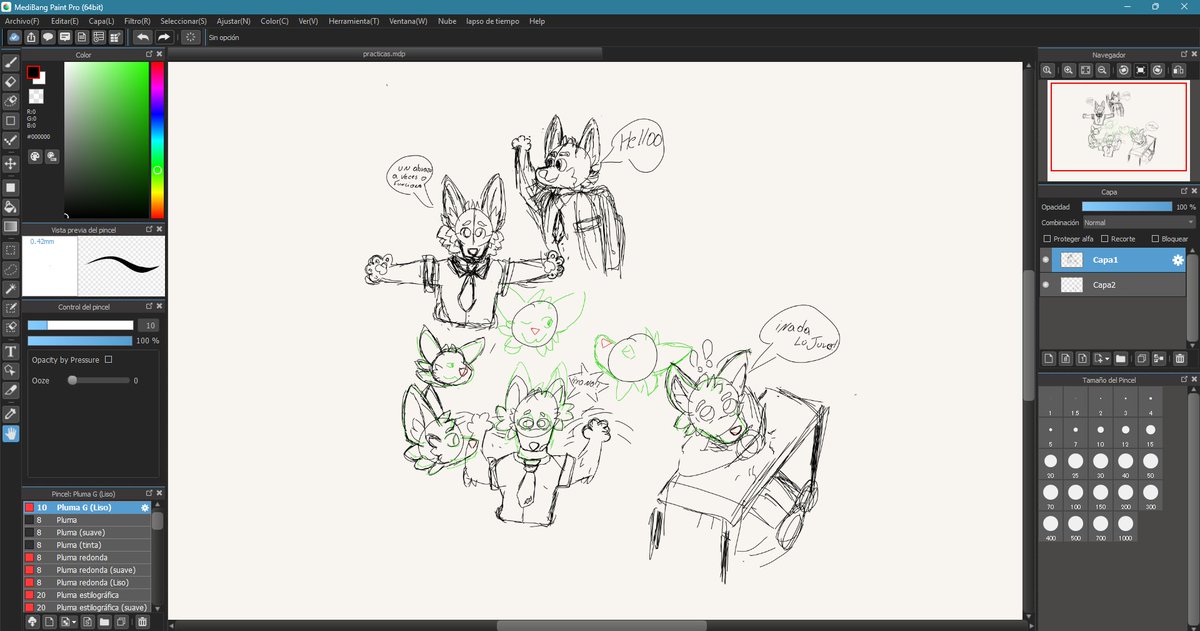Click the brush size value field showing 10
The height and width of the screenshot is (631, 1200).
tap(149, 325)
